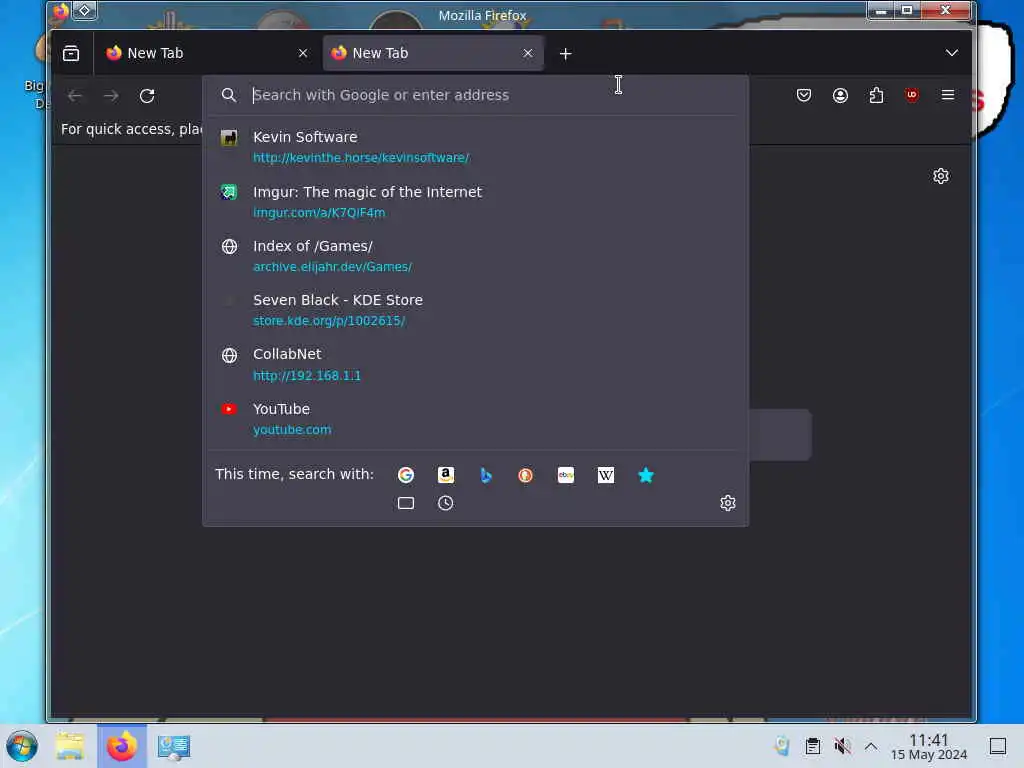Viewport: 1024px width, 768px height.
Task: Open Seven Black - KDE Store suggestion
Action: (x=475, y=310)
